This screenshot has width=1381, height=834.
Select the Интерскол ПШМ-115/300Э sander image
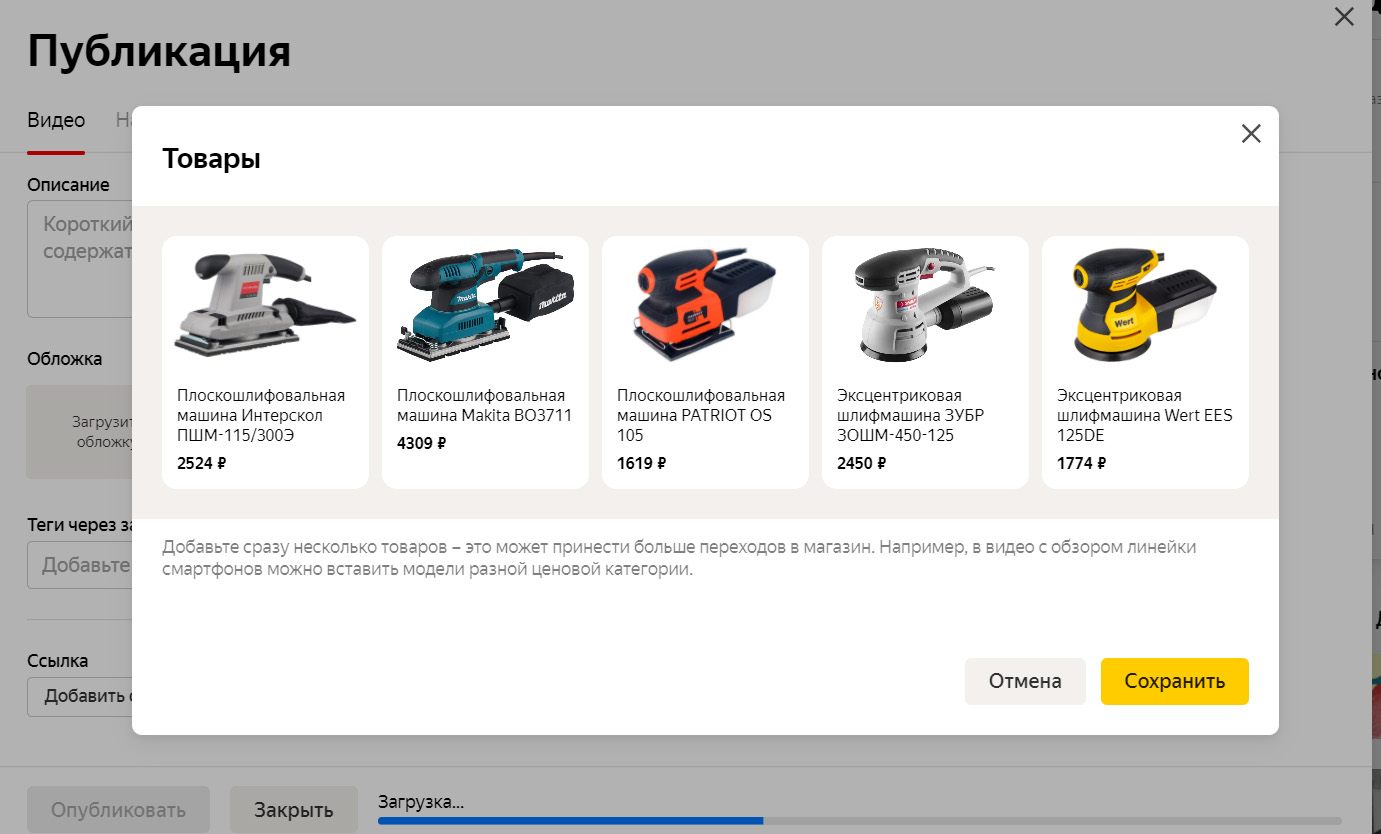click(265, 304)
